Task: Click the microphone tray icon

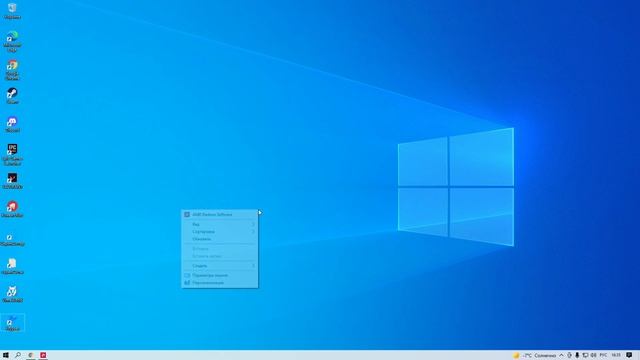Action: pyautogui.click(x=577, y=356)
